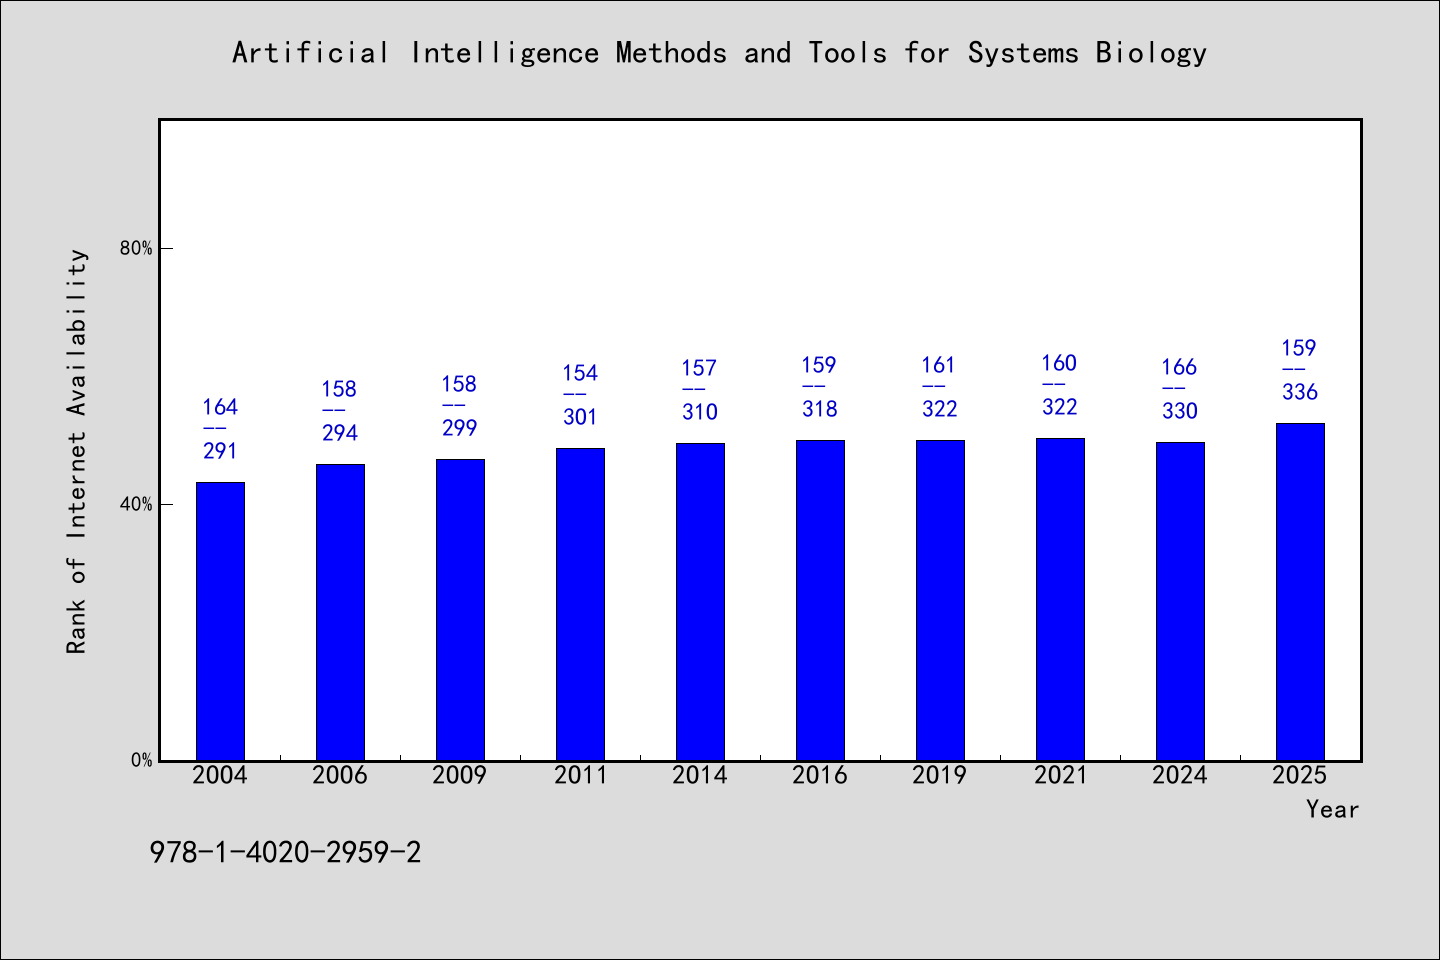Click the value 291 above the 2004 bar
Screen dimensions: 1440x960
pos(220,451)
